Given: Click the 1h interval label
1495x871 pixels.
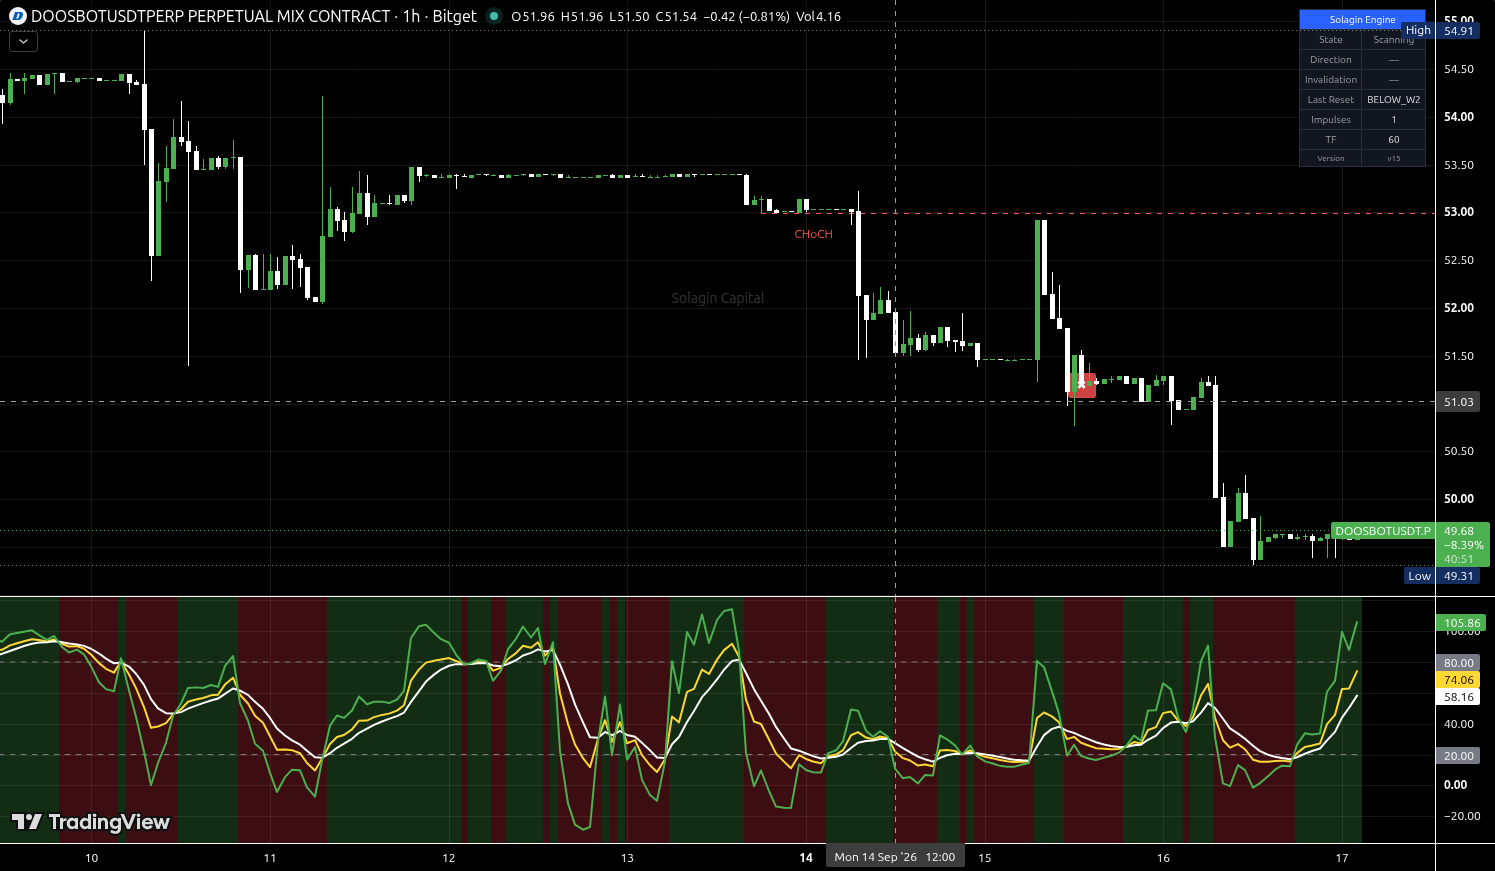Looking at the screenshot, I should point(411,16).
